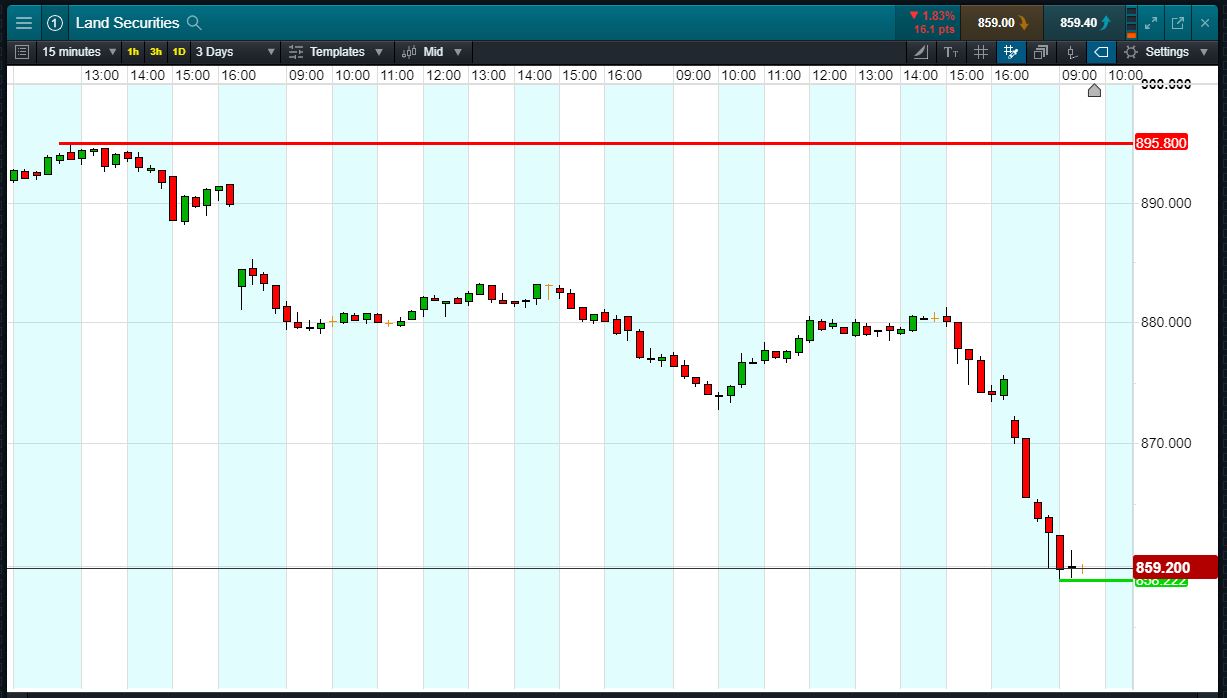Expand the Templates dropdown arrow
Screen dimensions: 1227x698
coord(379,52)
